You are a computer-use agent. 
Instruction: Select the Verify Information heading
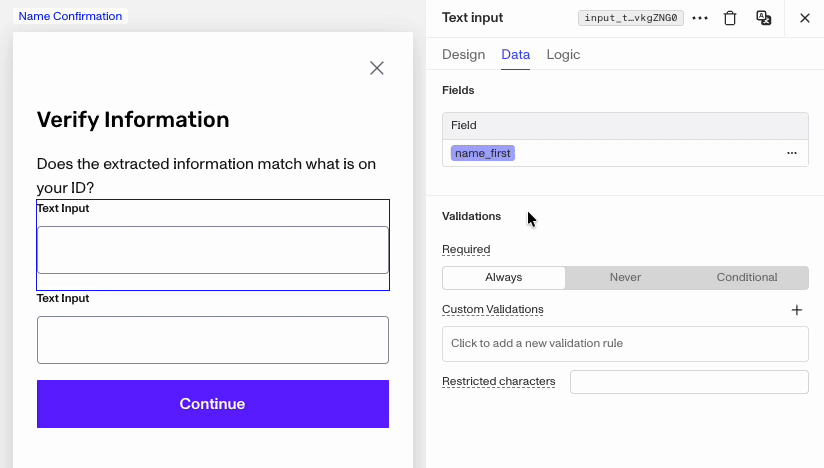(x=133, y=120)
